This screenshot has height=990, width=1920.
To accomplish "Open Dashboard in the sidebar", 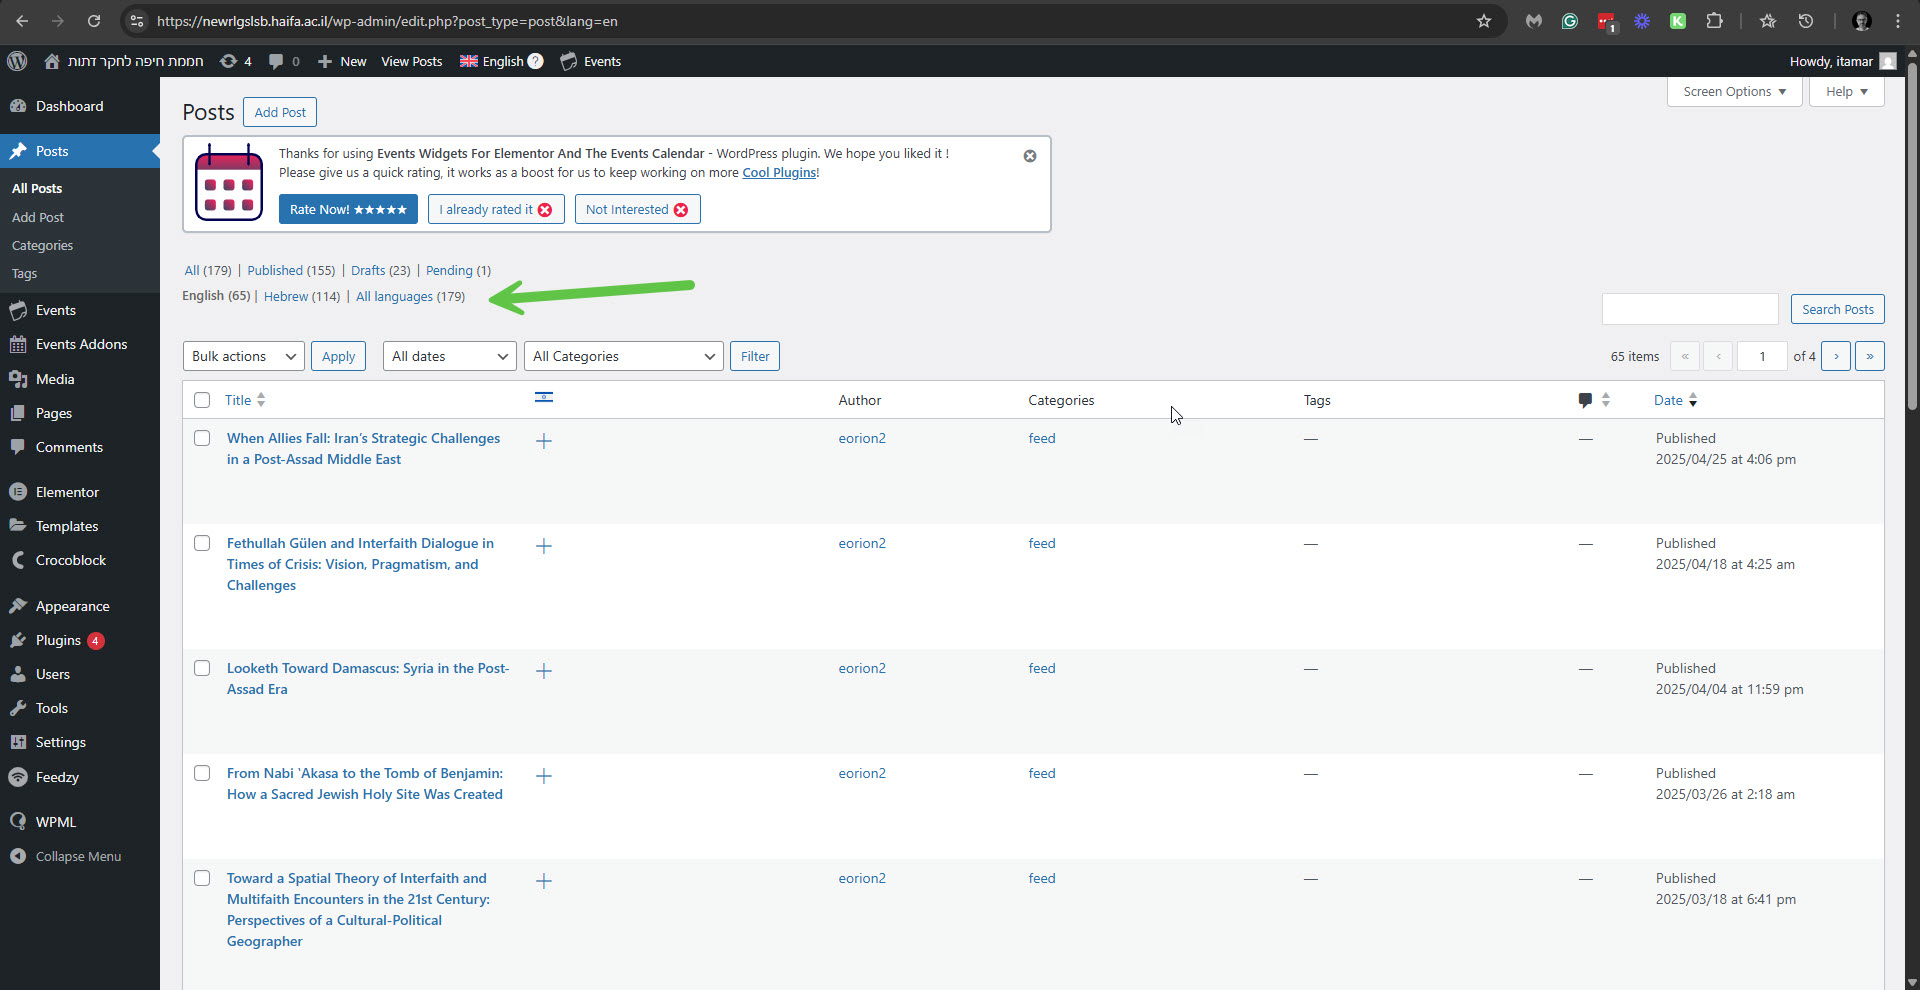I will (80, 106).
